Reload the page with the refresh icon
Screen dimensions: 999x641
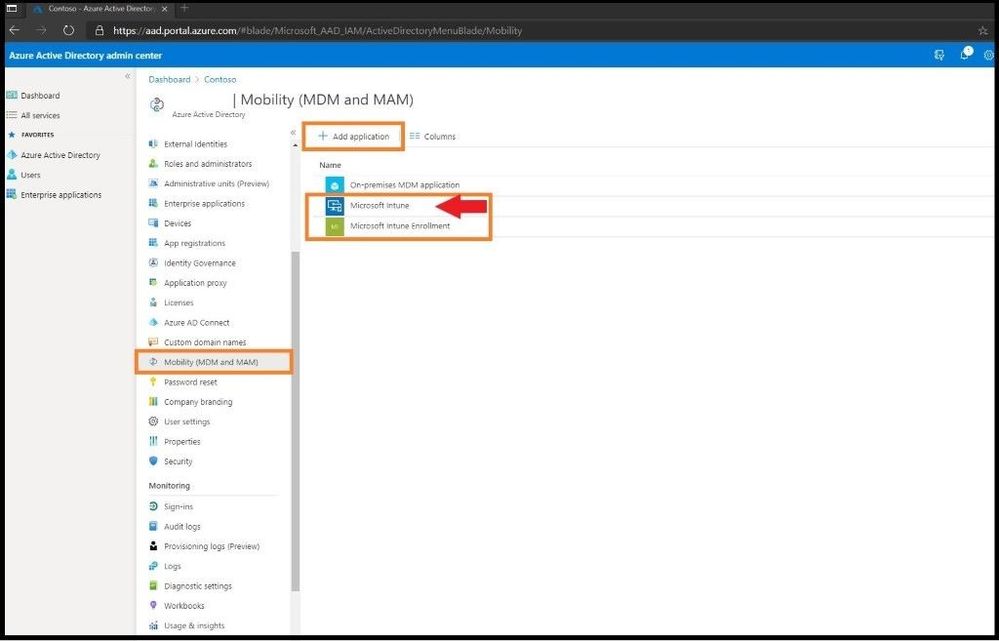(68, 30)
